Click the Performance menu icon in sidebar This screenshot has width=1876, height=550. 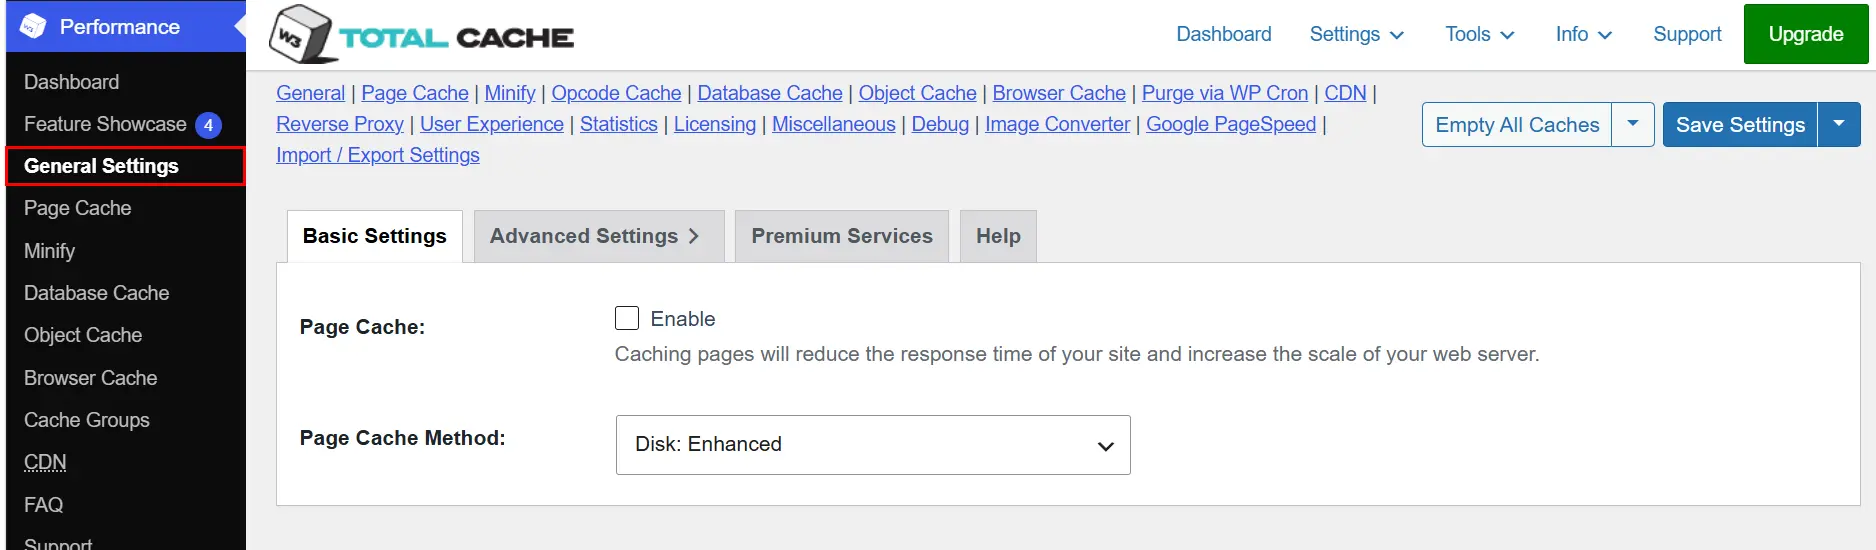[x=33, y=26]
